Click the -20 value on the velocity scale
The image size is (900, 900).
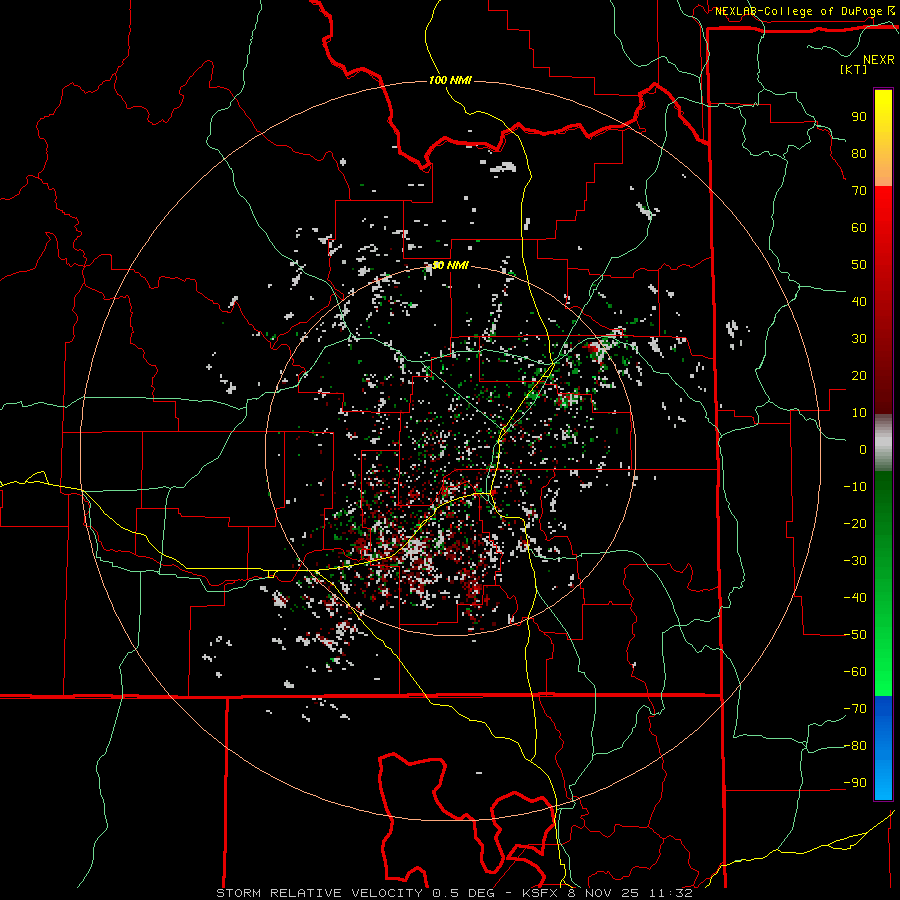click(855, 524)
